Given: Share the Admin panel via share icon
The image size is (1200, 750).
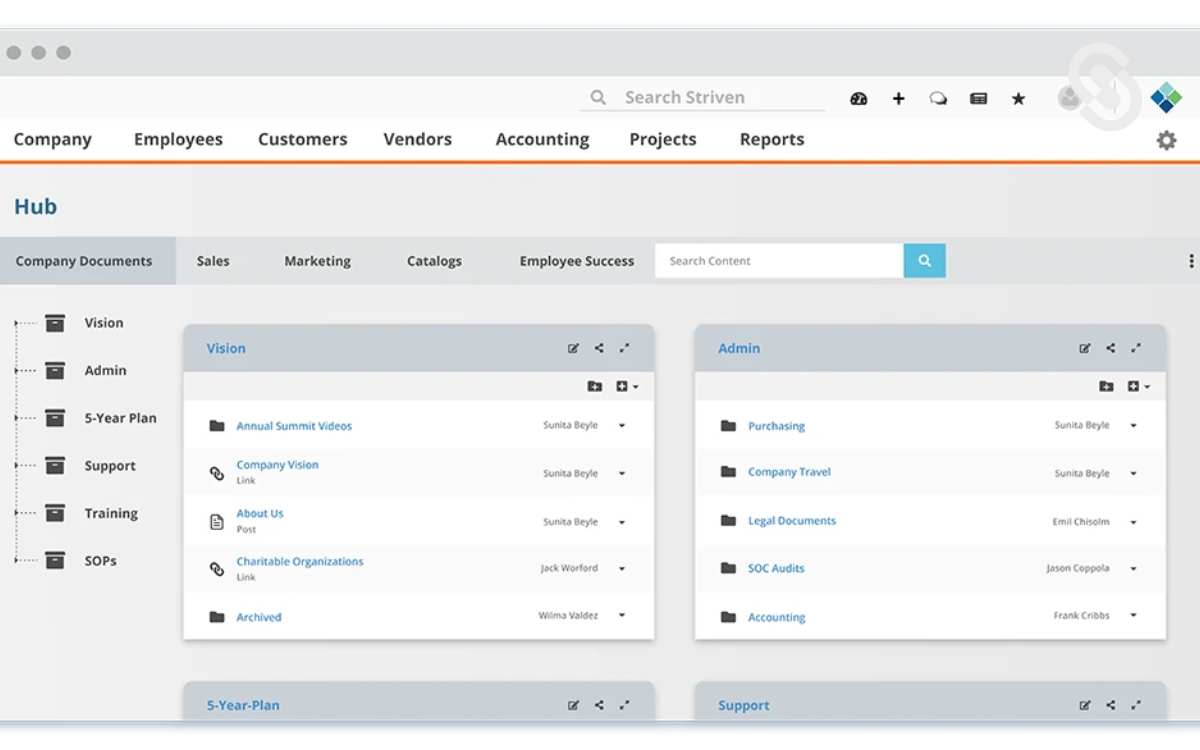Looking at the screenshot, I should 1110,349.
